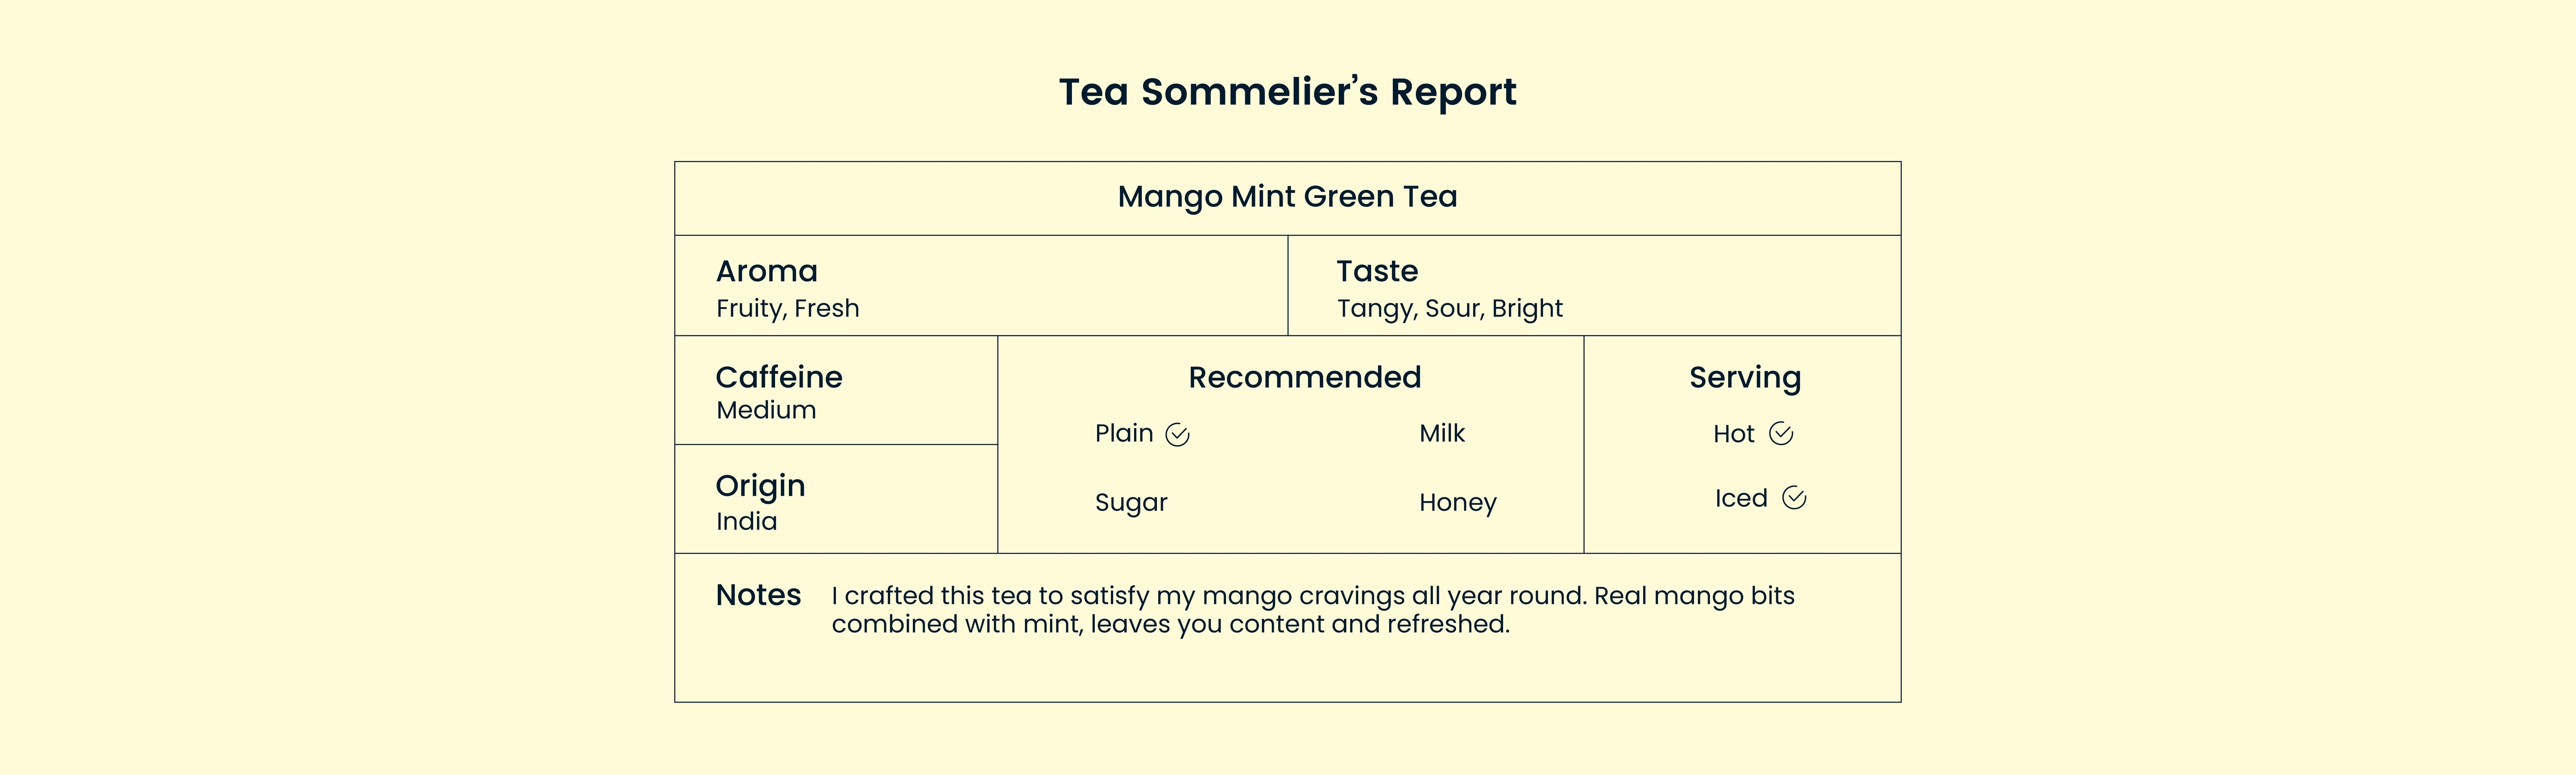The height and width of the screenshot is (775, 2576).
Task: Click the Taste heading
Action: pyautogui.click(x=1377, y=271)
